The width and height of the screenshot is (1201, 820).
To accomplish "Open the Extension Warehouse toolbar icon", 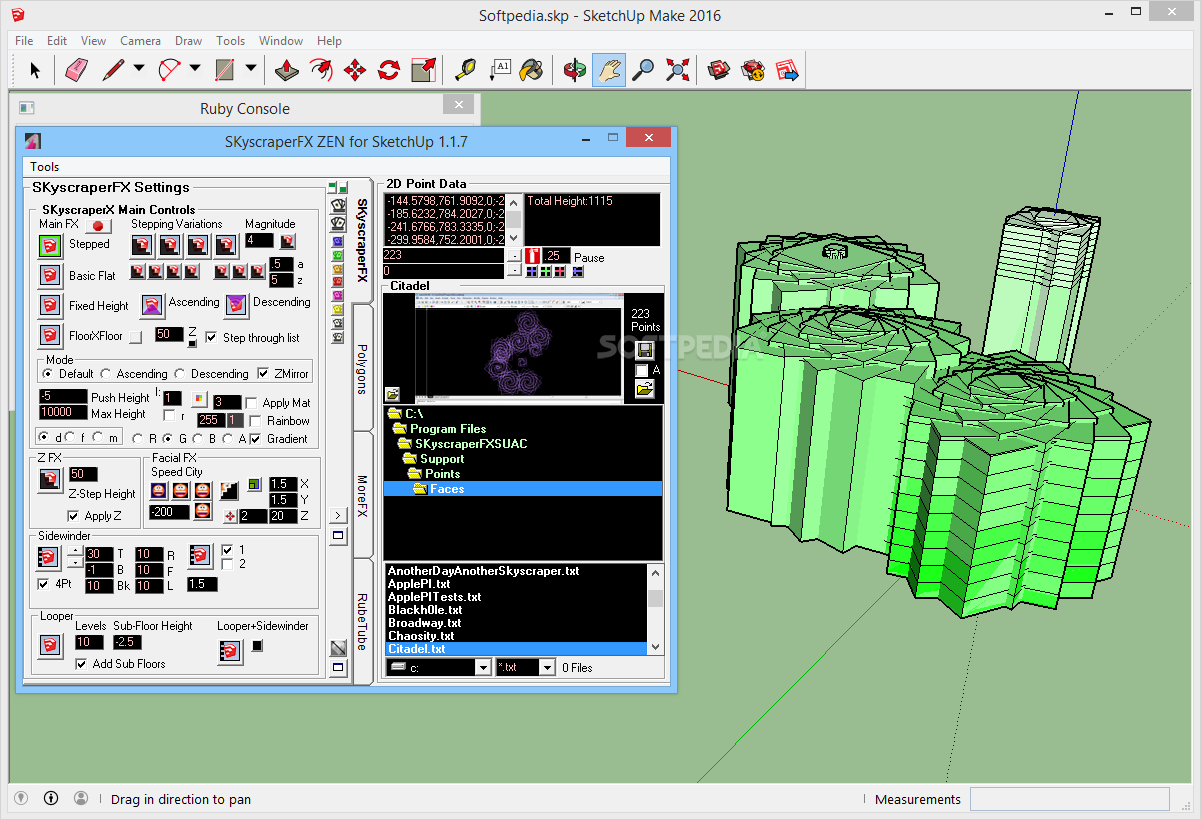I will pyautogui.click(x=753, y=70).
